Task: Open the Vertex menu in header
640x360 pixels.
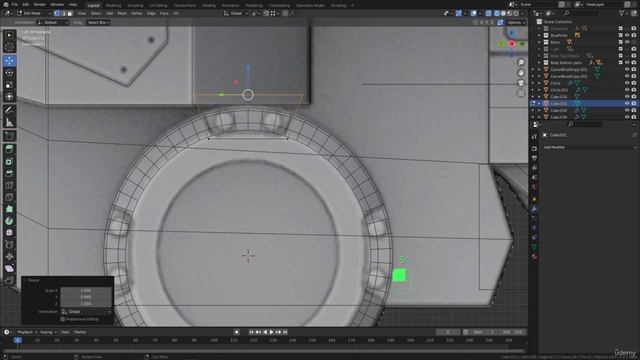Action: 137,13
